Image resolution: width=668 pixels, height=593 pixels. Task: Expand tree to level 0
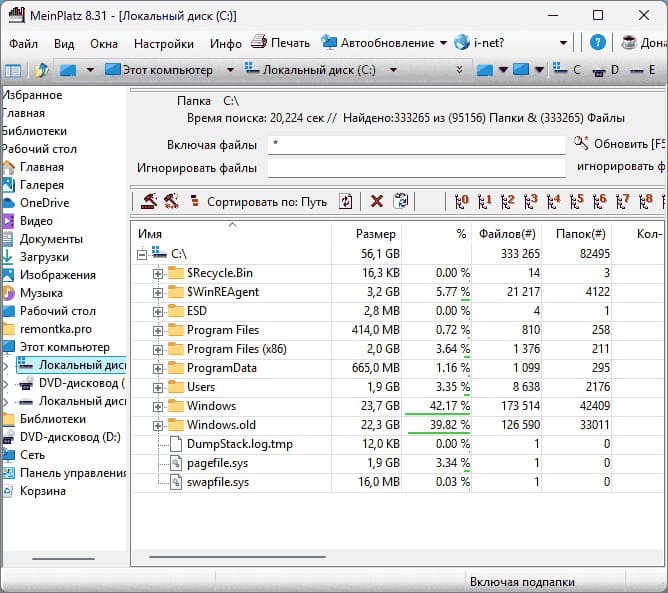pos(461,201)
